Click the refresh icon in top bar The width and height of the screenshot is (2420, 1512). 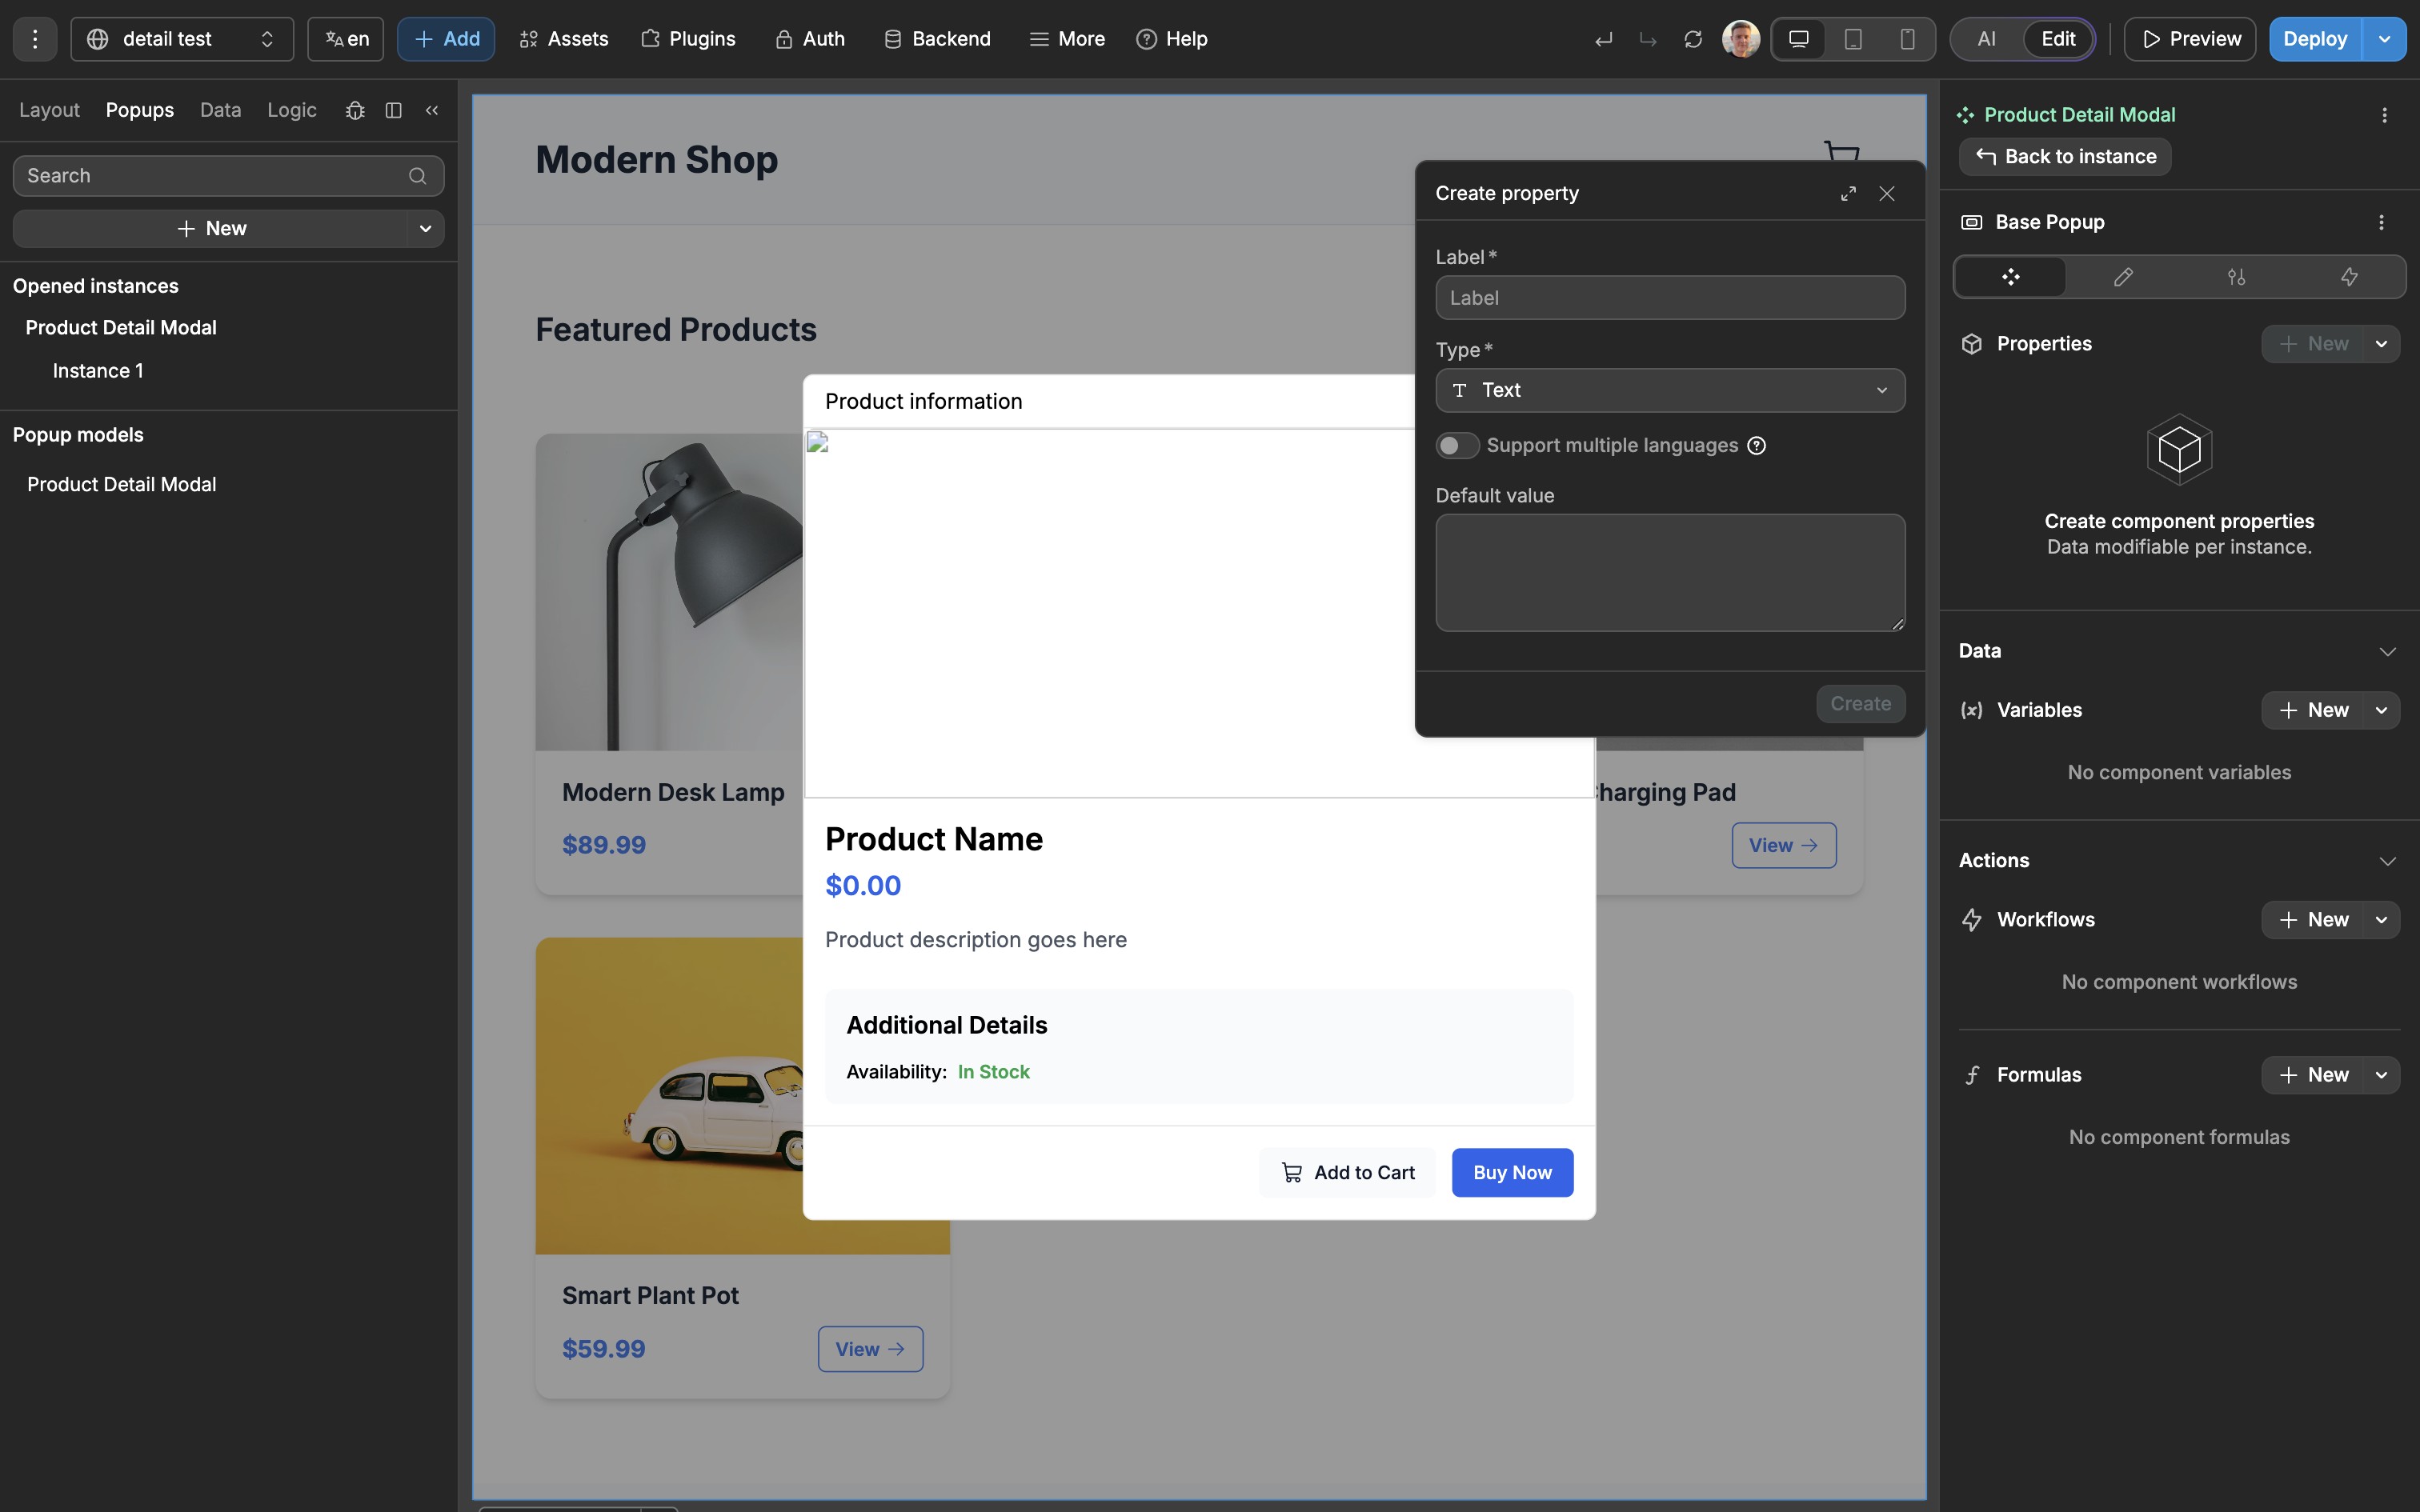tap(1693, 39)
